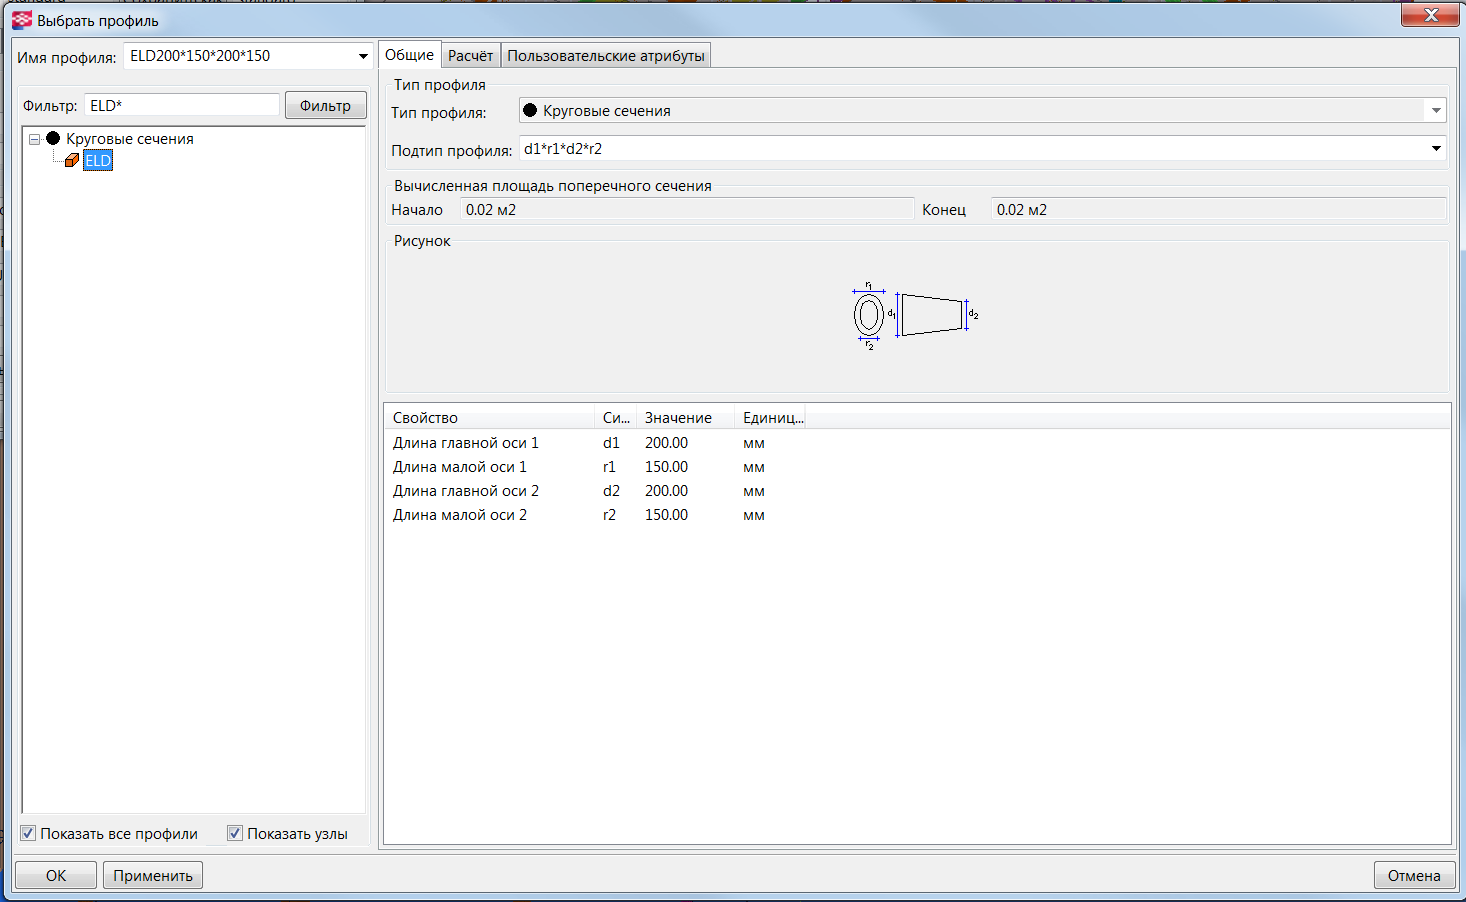Collapse the Круговые сечения tree node
1466x902 pixels.
(x=34, y=140)
